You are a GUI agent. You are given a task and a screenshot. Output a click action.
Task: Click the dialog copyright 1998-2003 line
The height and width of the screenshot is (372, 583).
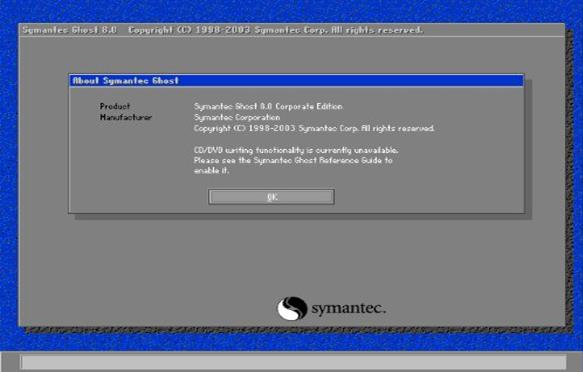pyautogui.click(x=314, y=129)
